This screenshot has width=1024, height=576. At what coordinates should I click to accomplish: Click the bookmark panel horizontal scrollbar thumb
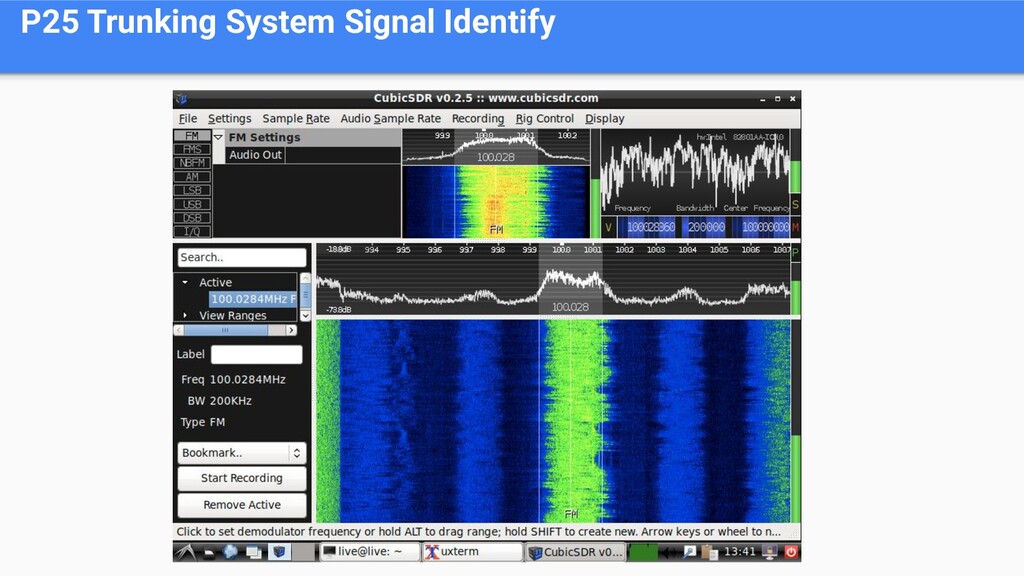(225, 330)
